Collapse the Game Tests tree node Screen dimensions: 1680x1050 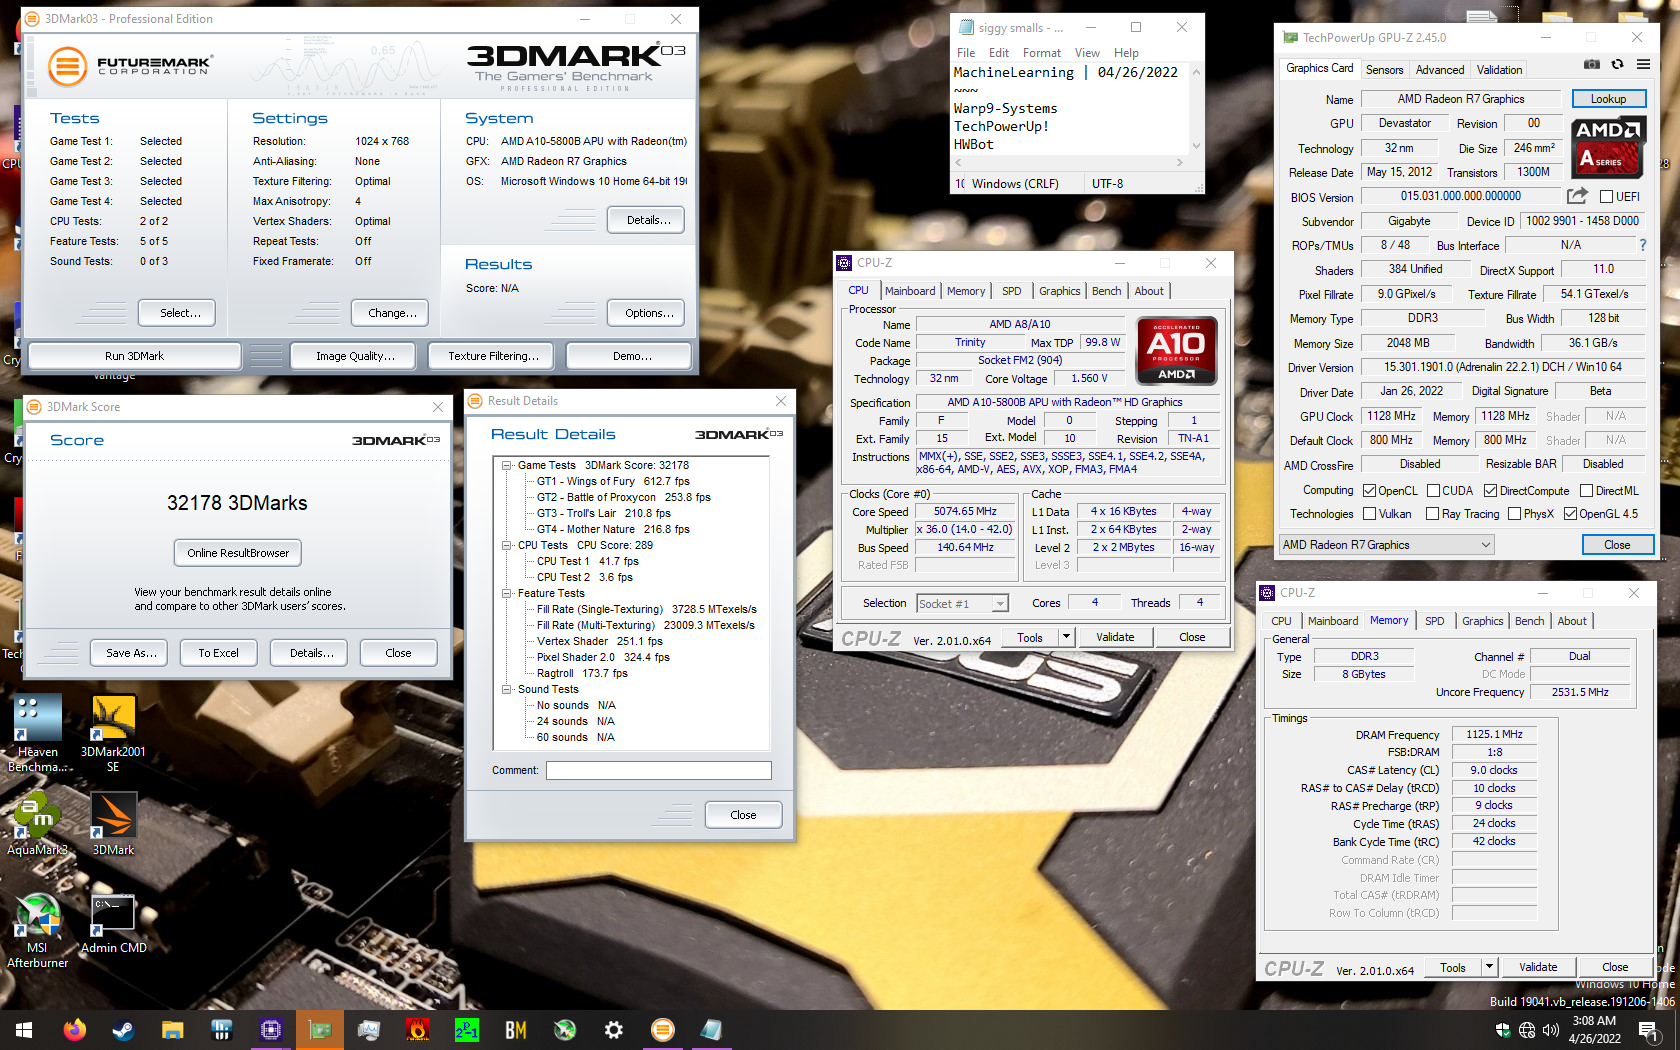click(507, 465)
